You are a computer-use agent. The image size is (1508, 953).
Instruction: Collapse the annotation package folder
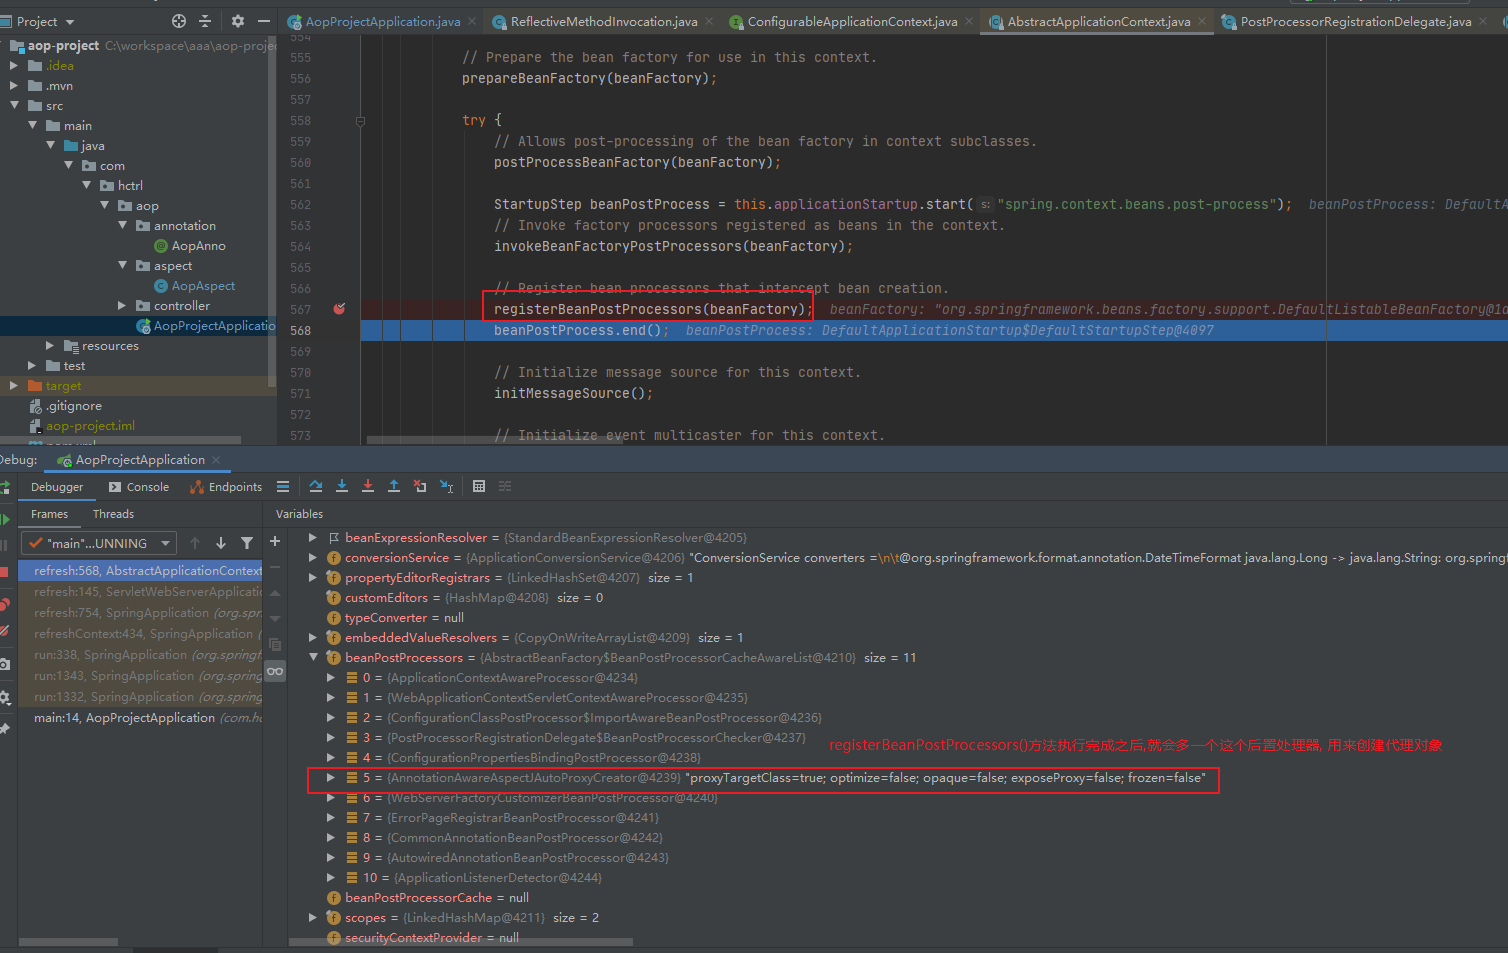pyautogui.click(x=123, y=226)
